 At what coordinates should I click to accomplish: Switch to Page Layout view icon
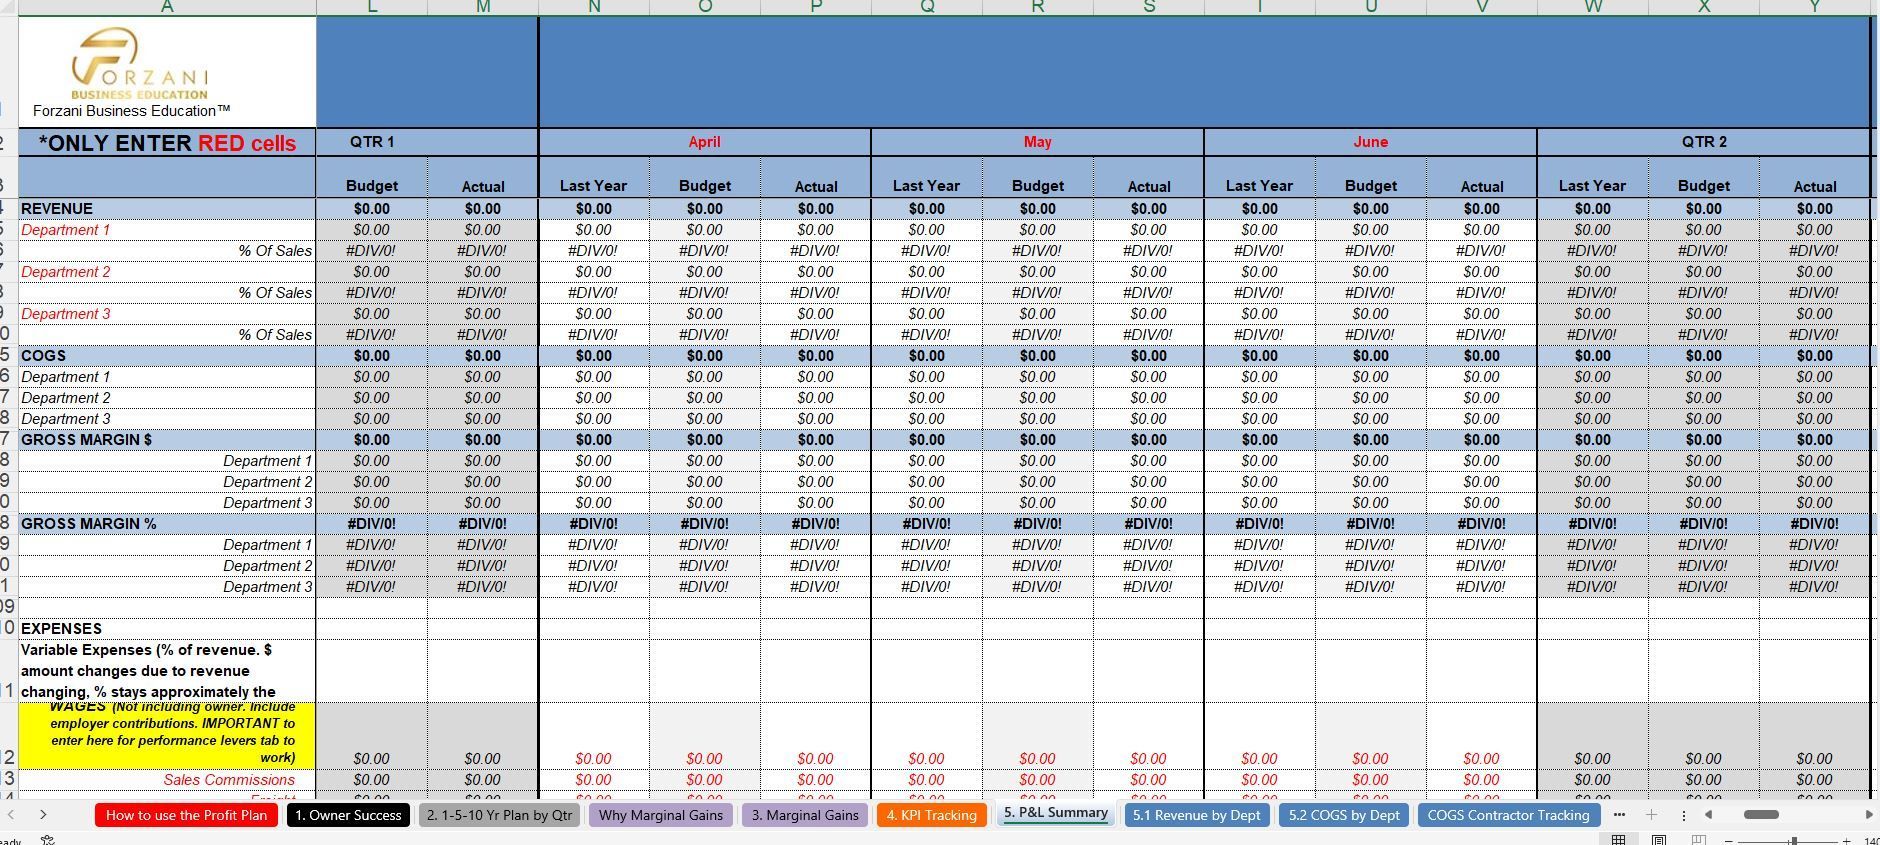tap(1659, 839)
